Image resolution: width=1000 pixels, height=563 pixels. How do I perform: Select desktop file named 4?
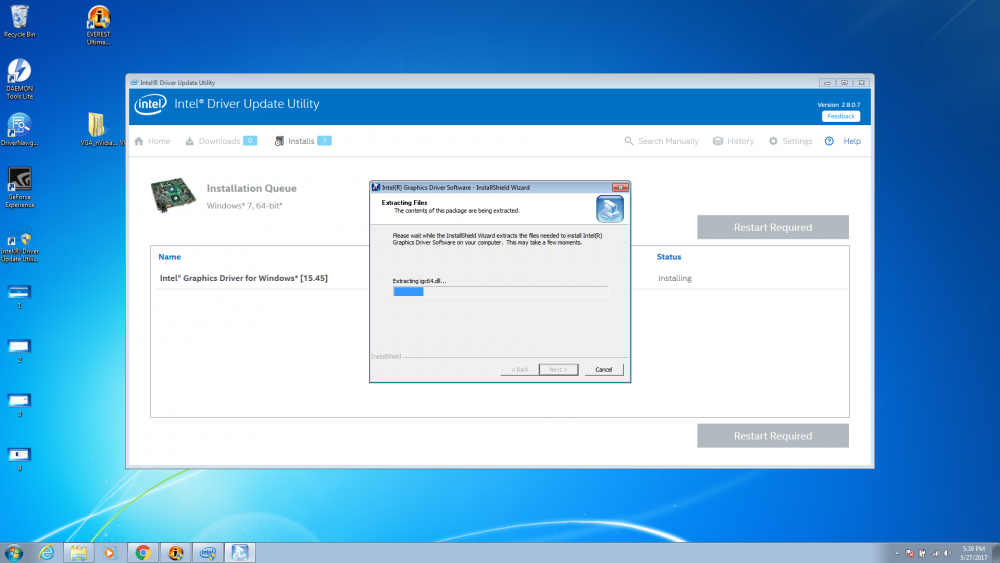(19, 460)
